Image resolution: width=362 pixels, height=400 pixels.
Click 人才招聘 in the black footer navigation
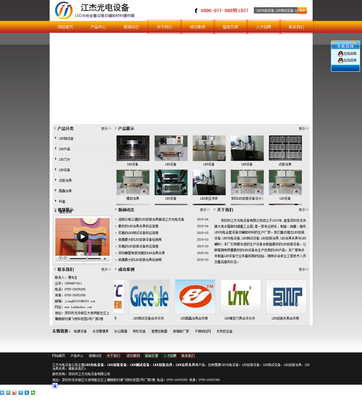click(169, 356)
